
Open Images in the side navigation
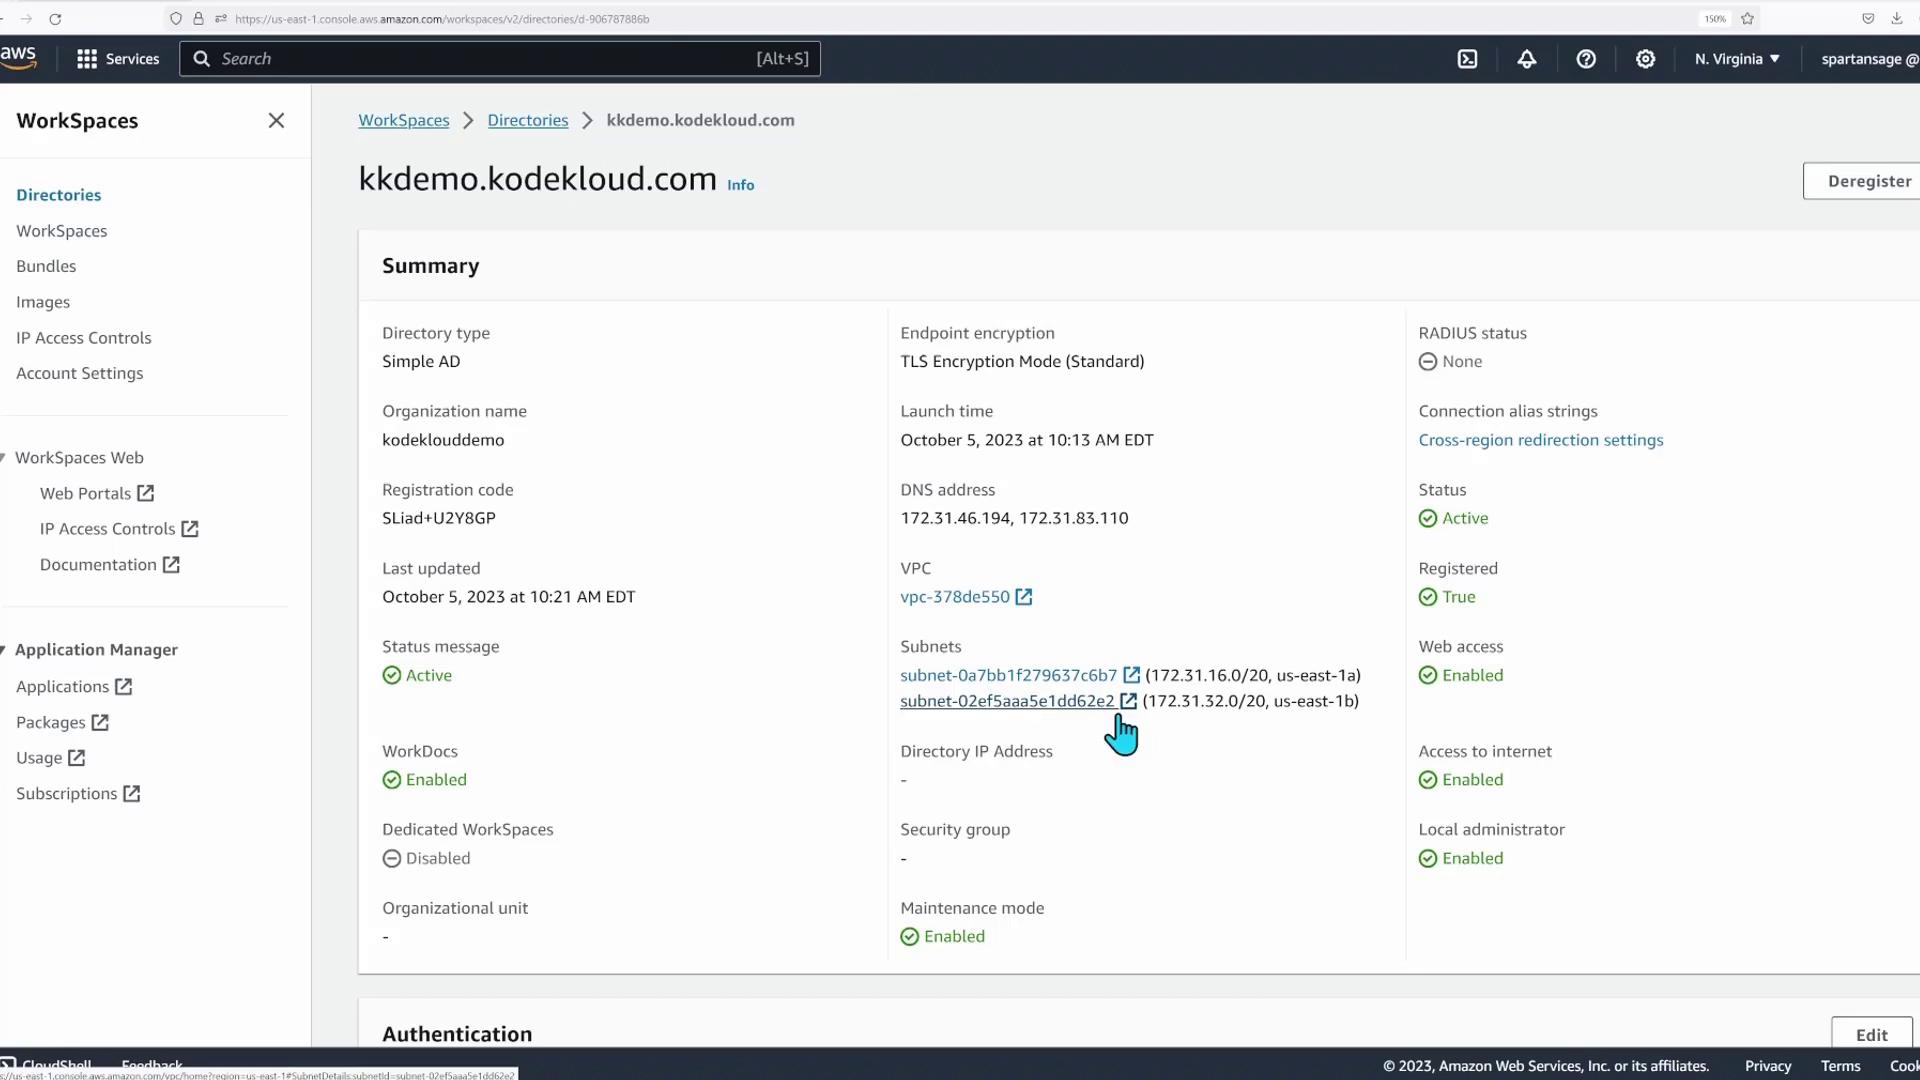(x=43, y=302)
